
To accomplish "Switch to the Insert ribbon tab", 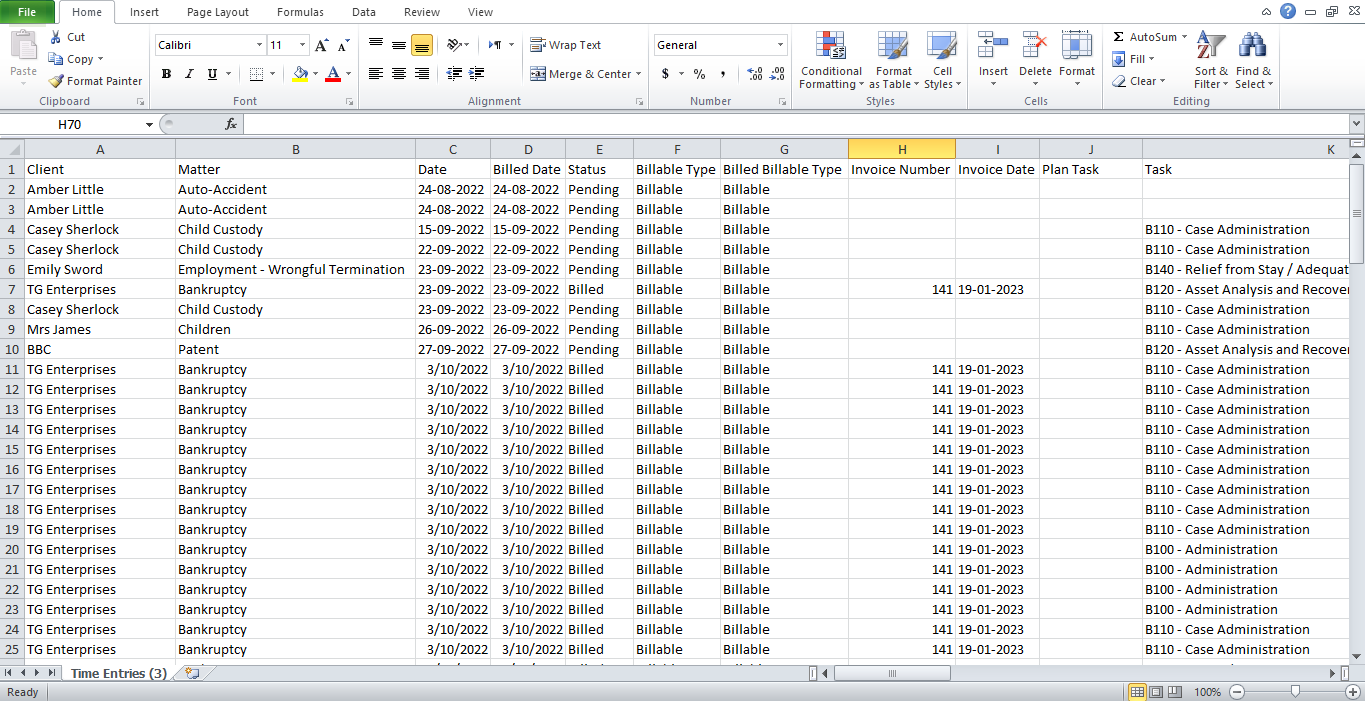I will tap(144, 12).
